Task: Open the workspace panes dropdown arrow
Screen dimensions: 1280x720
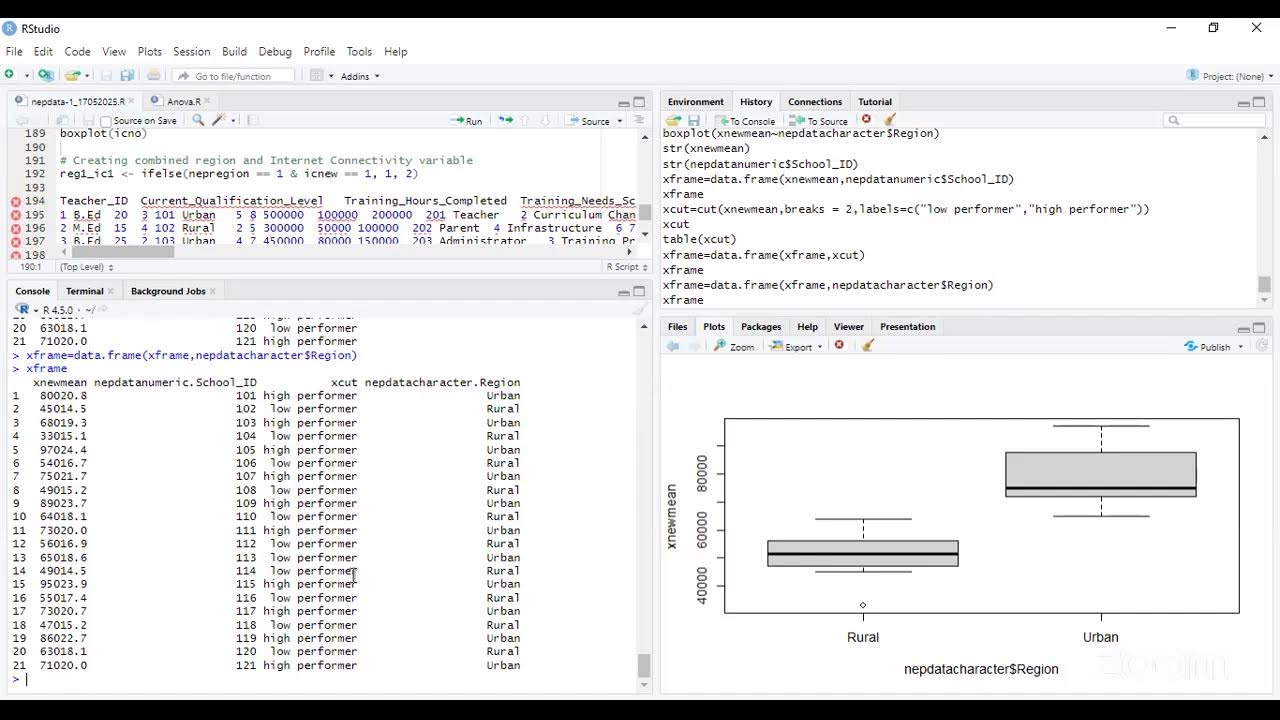Action: coord(331,76)
